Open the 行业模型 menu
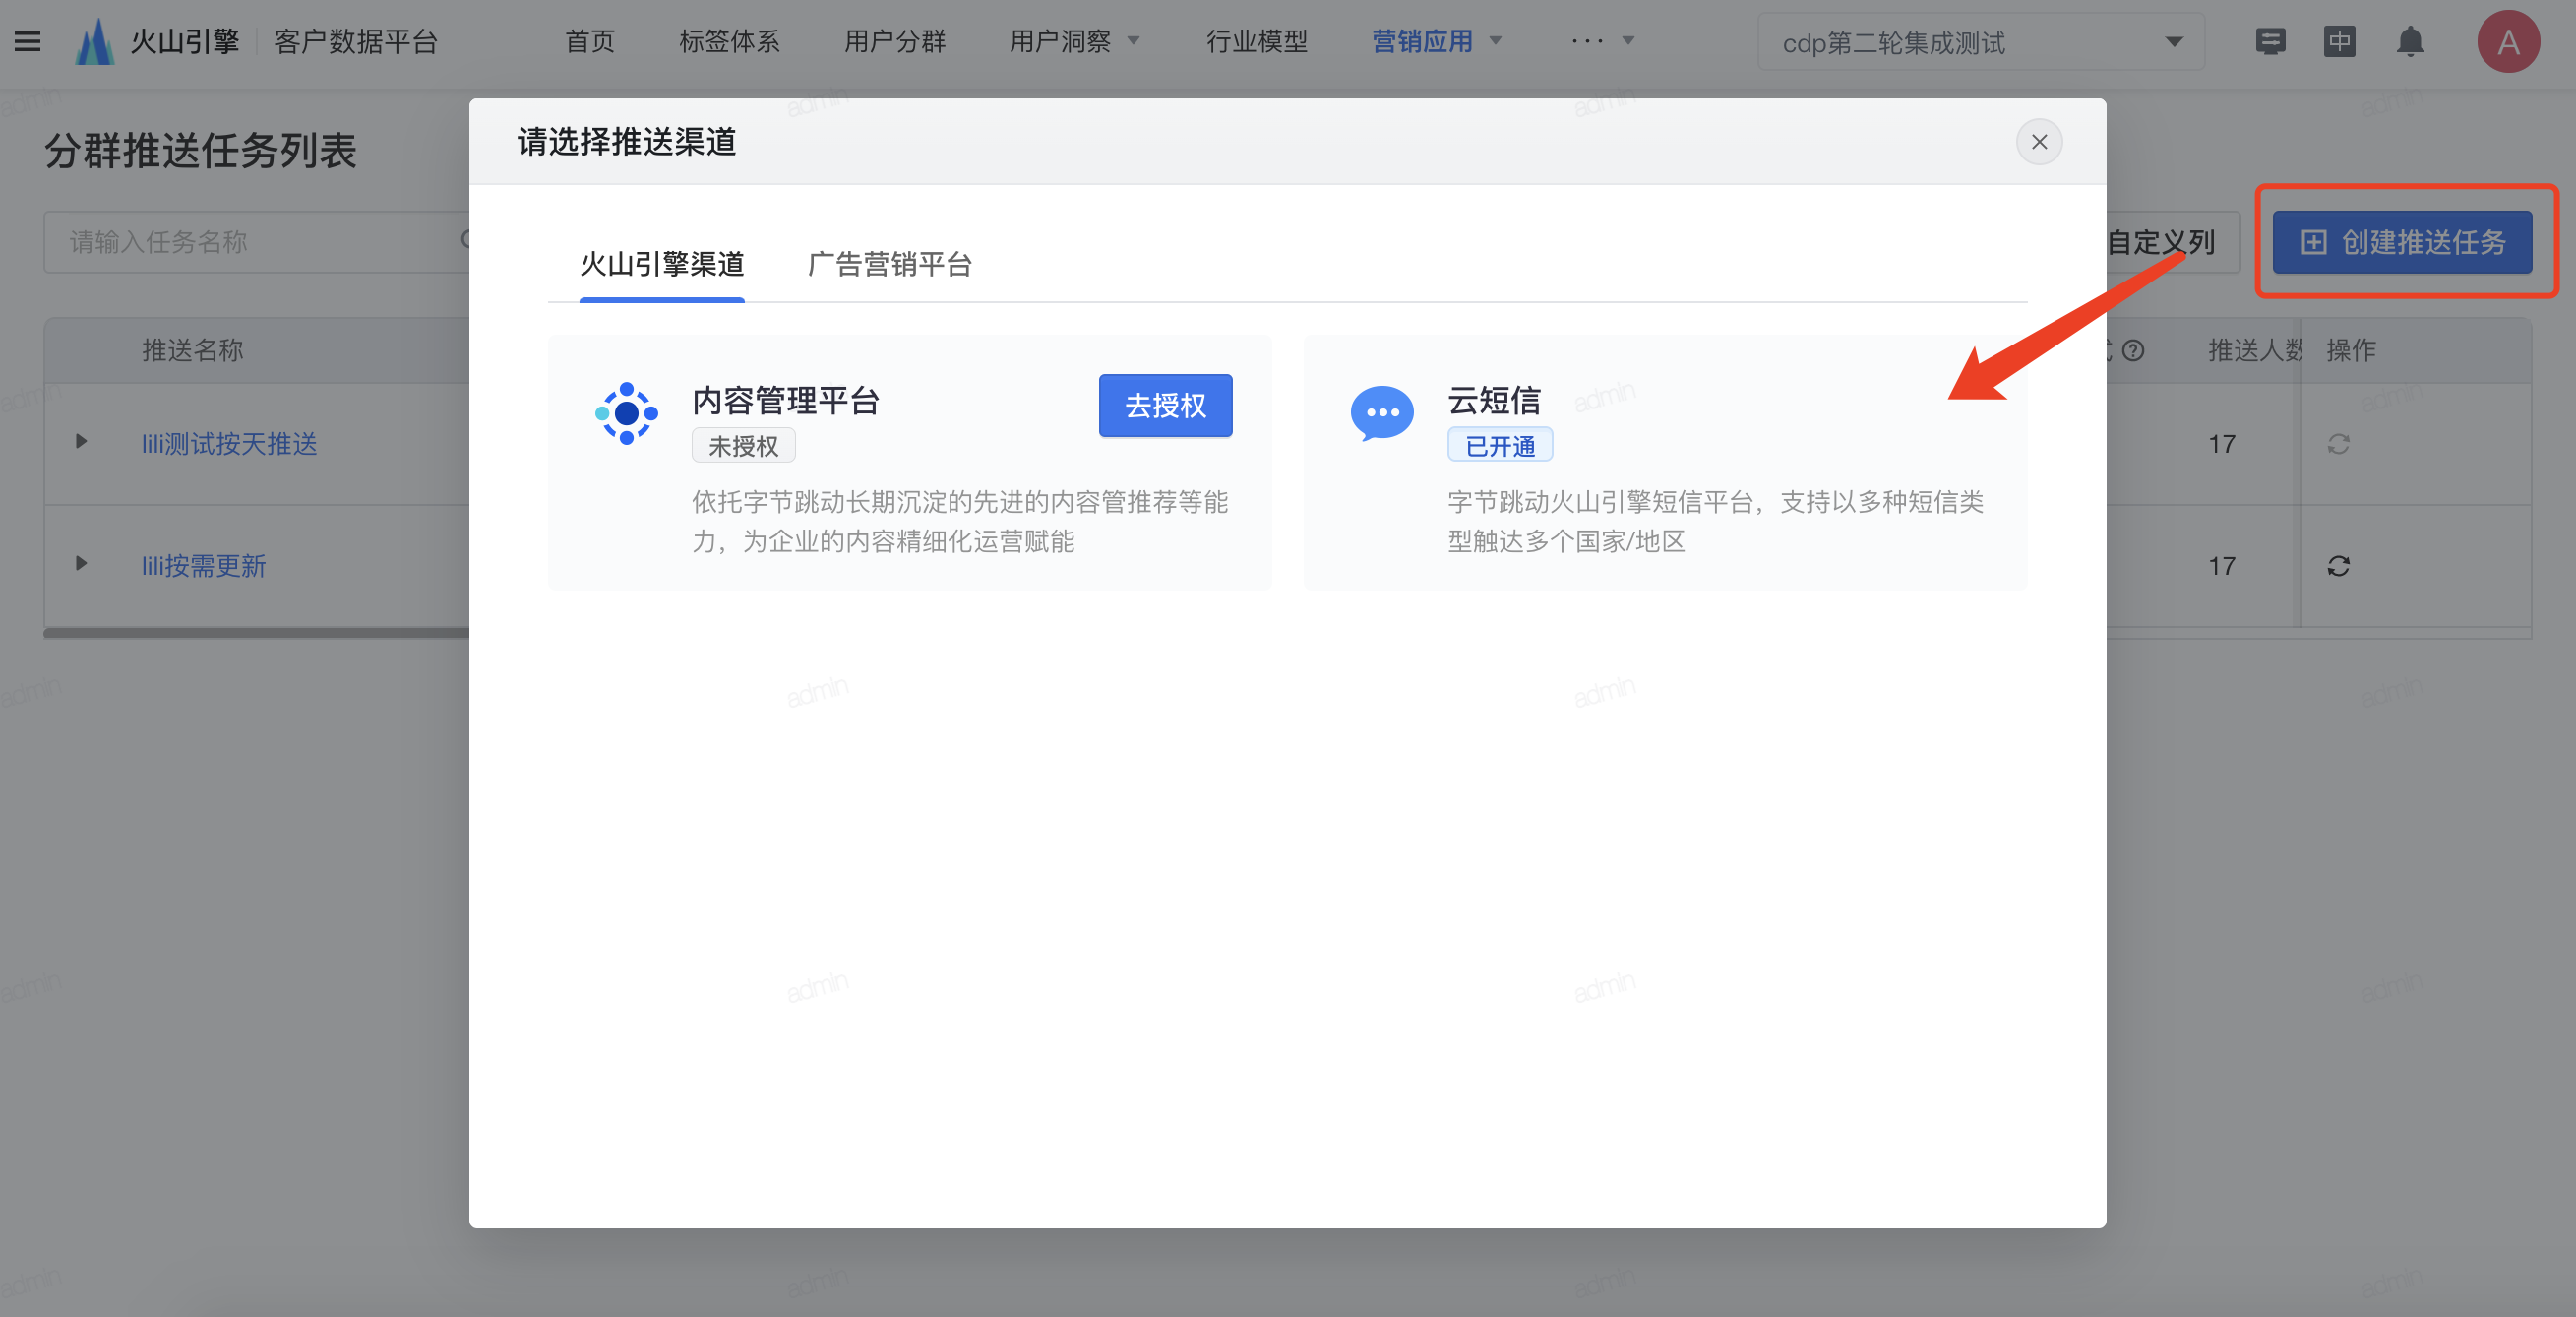2576x1317 pixels. click(1256, 41)
